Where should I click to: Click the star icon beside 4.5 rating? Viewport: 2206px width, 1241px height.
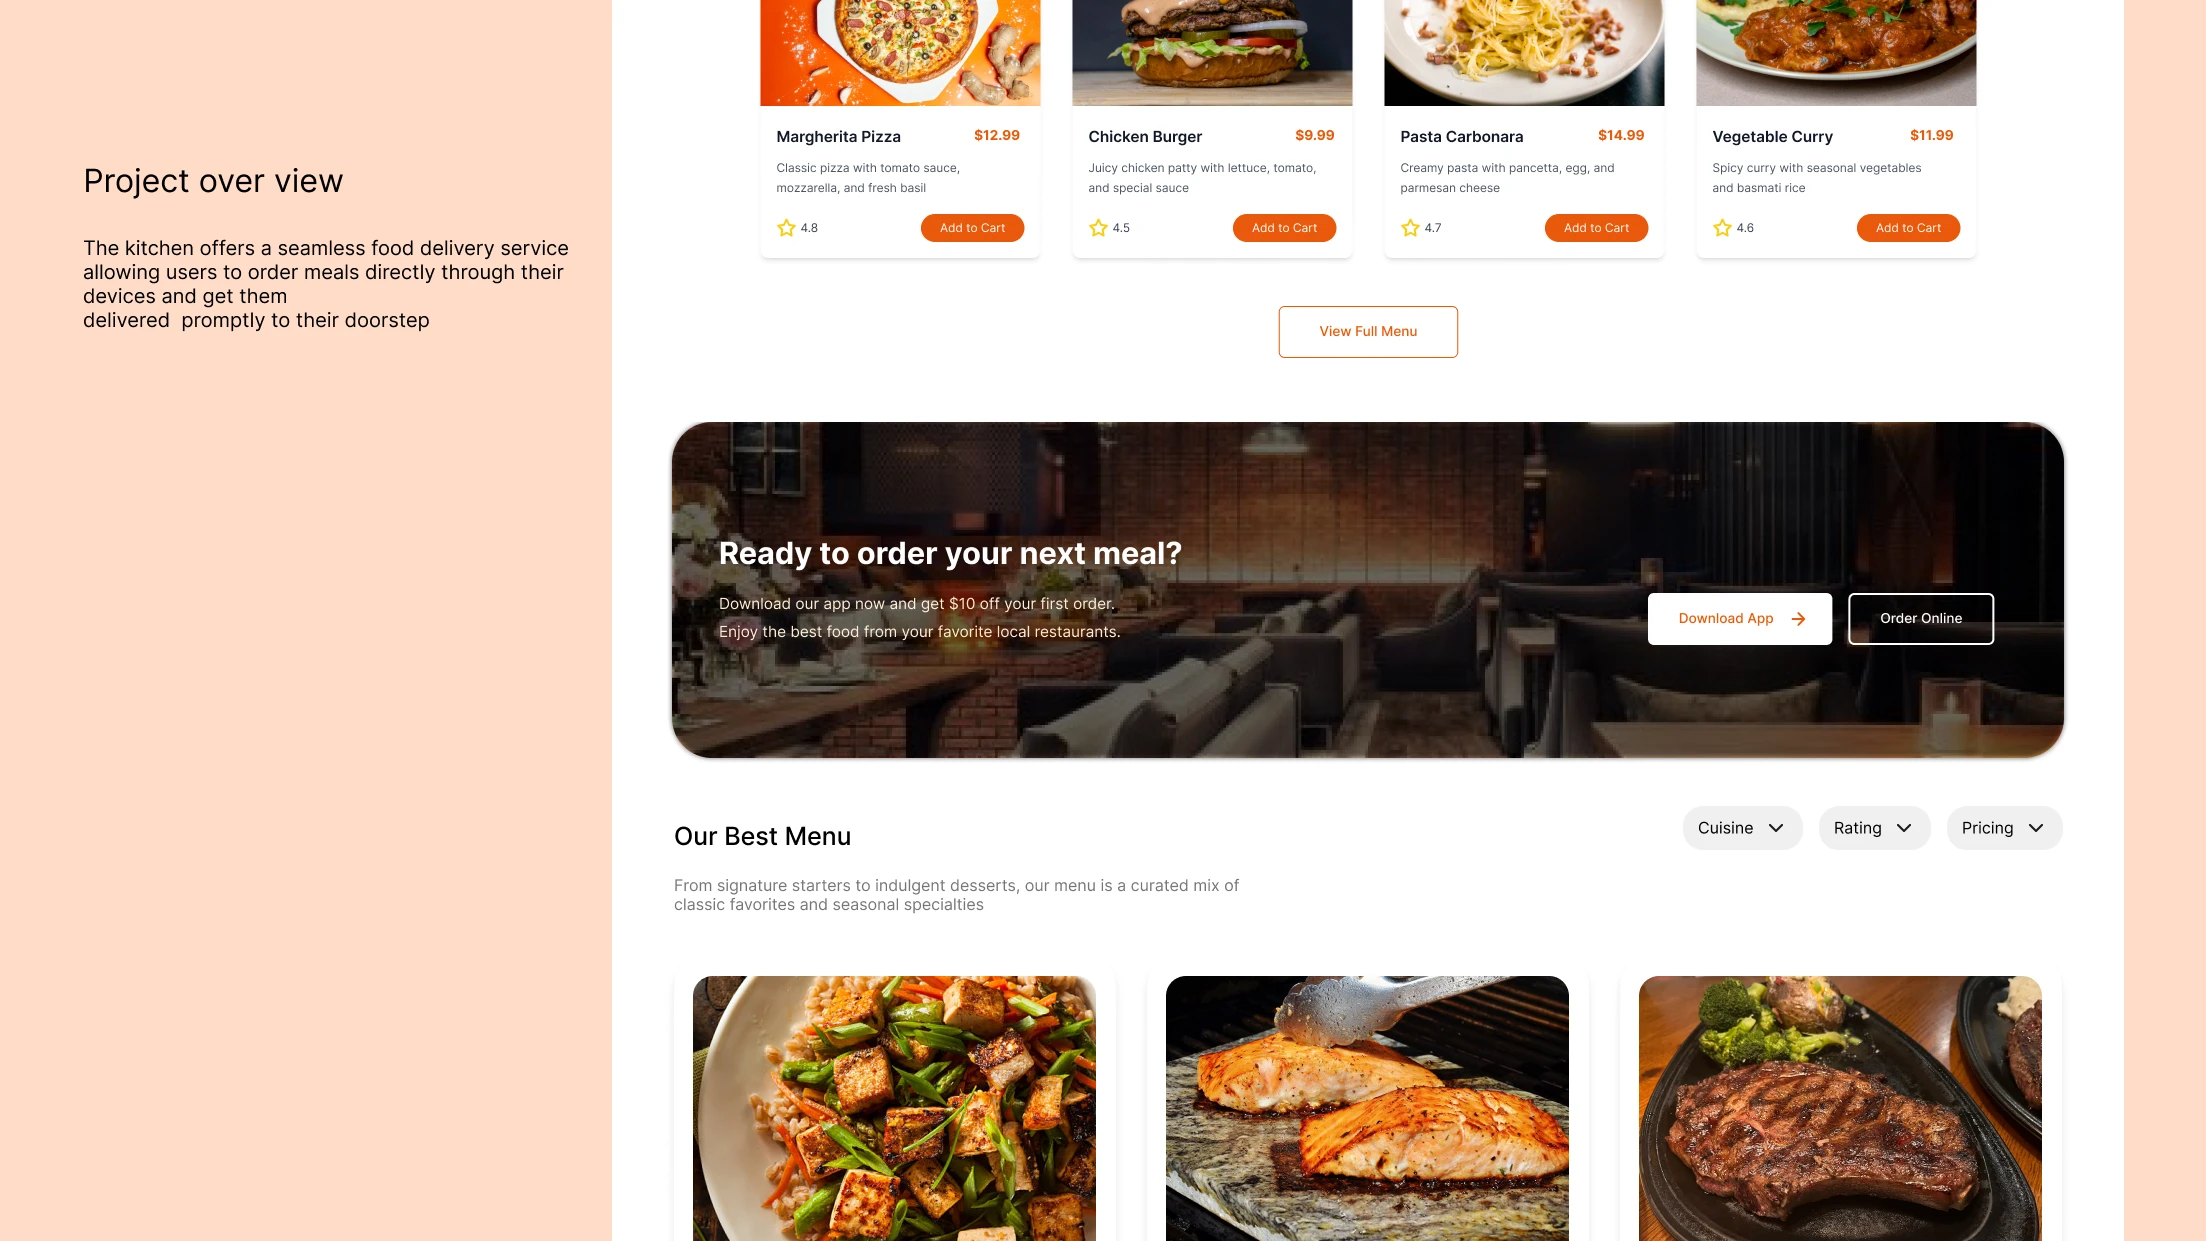point(1098,228)
